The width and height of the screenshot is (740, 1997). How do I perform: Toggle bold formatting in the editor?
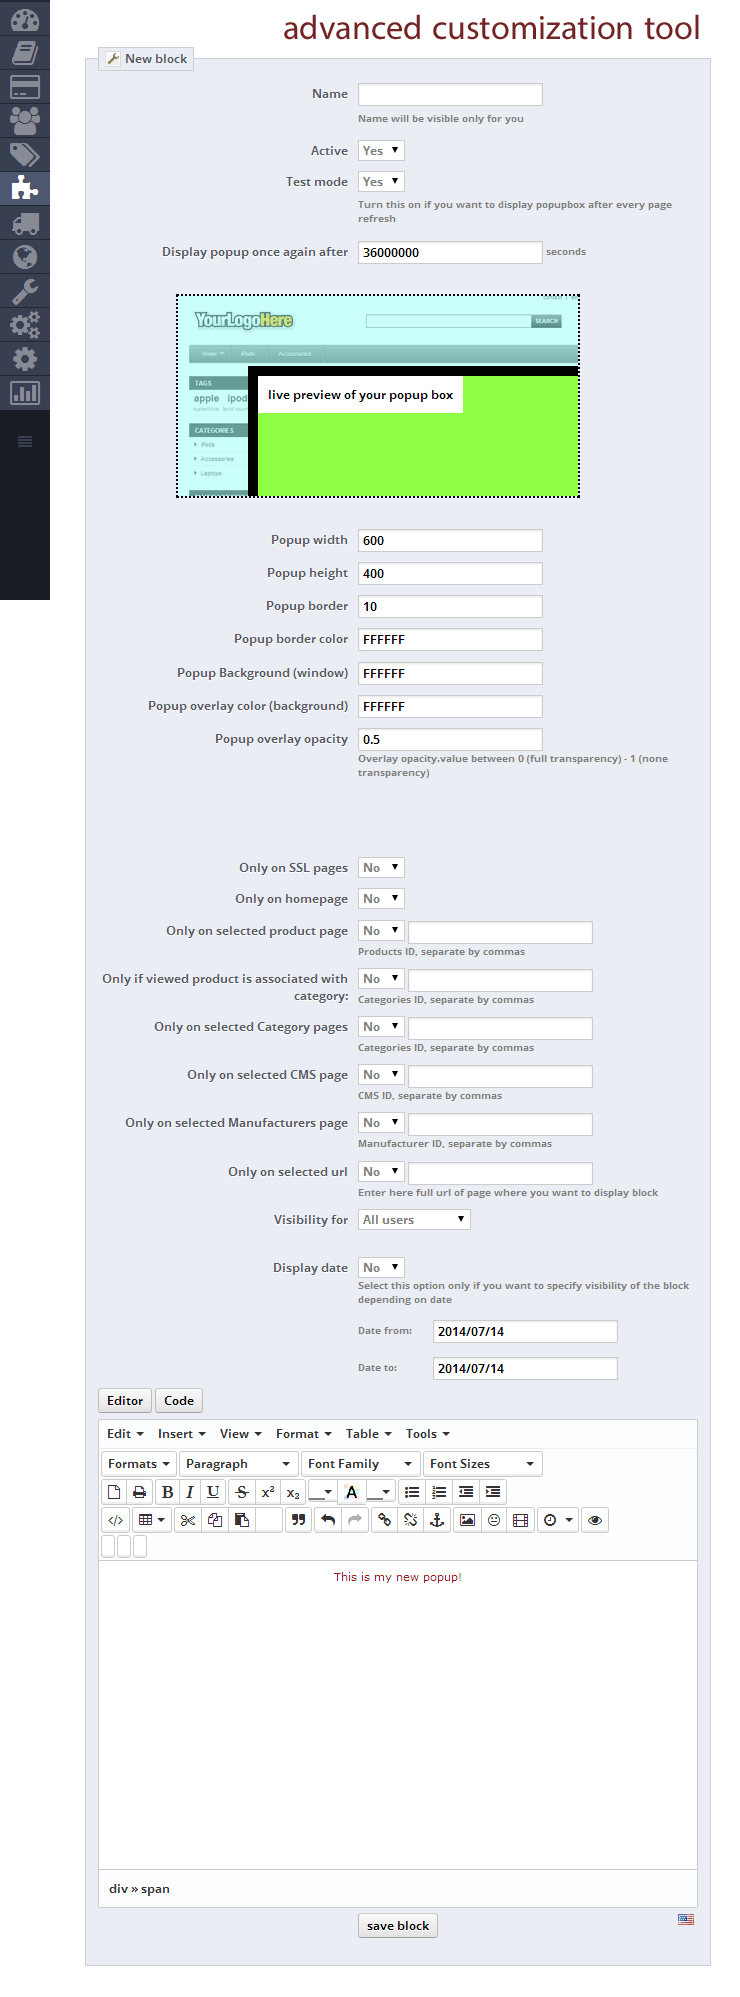(x=167, y=1491)
